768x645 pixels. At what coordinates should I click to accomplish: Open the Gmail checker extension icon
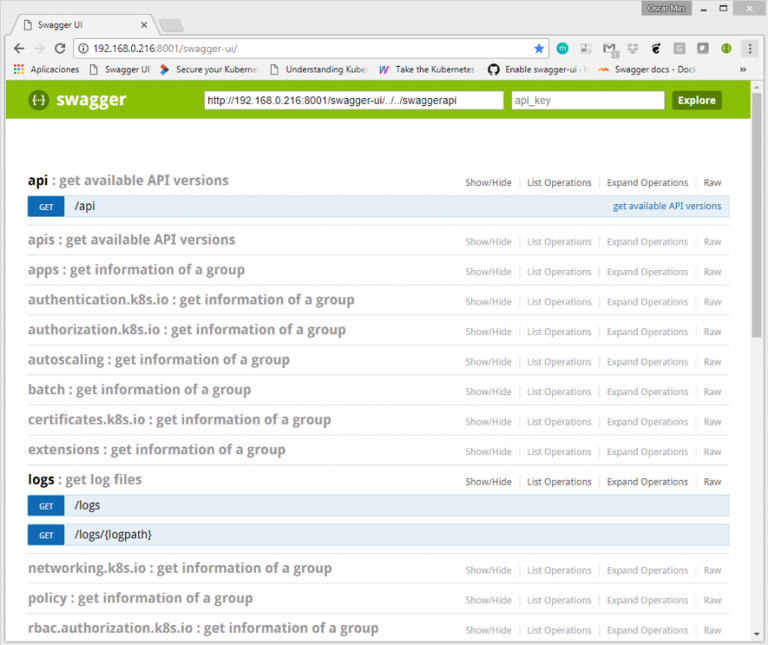609,48
